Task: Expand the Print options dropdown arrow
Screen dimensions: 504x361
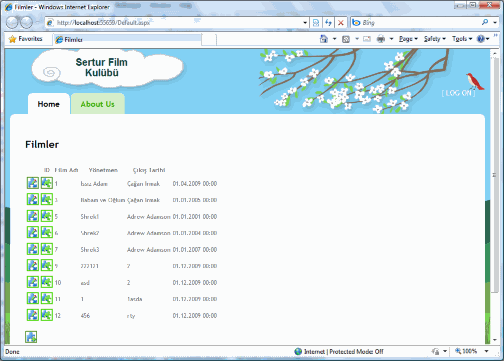Action: pyautogui.click(x=391, y=39)
